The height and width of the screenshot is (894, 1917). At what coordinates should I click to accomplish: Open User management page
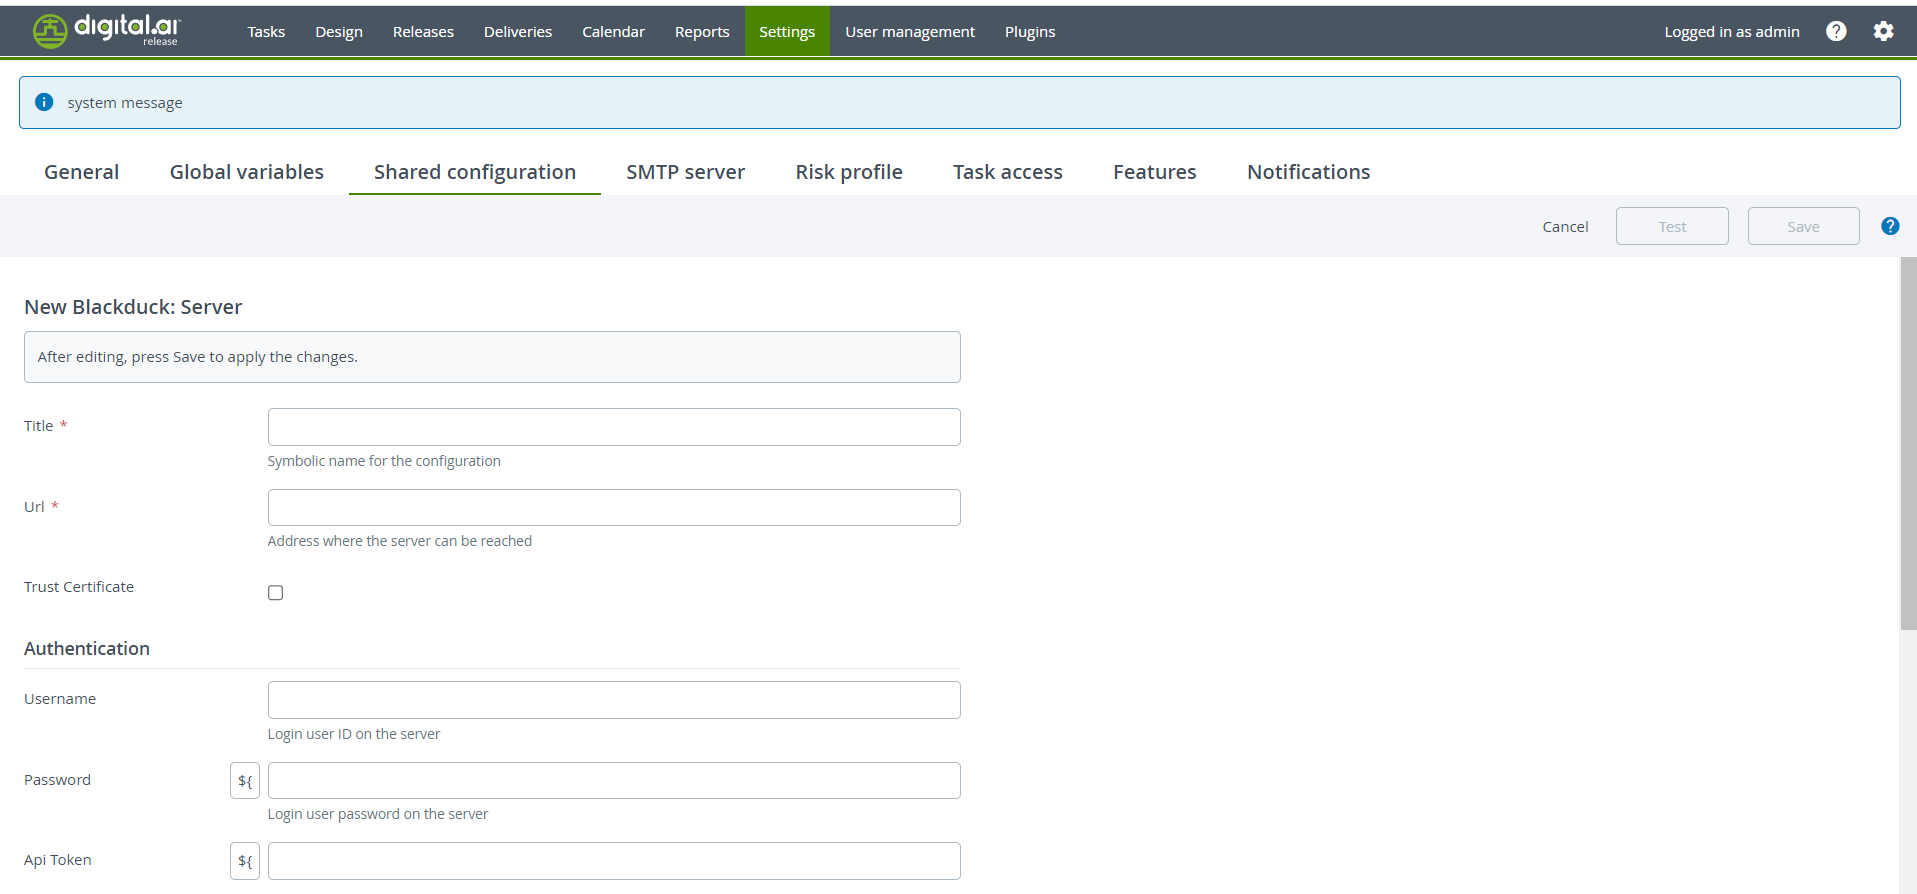tap(910, 32)
